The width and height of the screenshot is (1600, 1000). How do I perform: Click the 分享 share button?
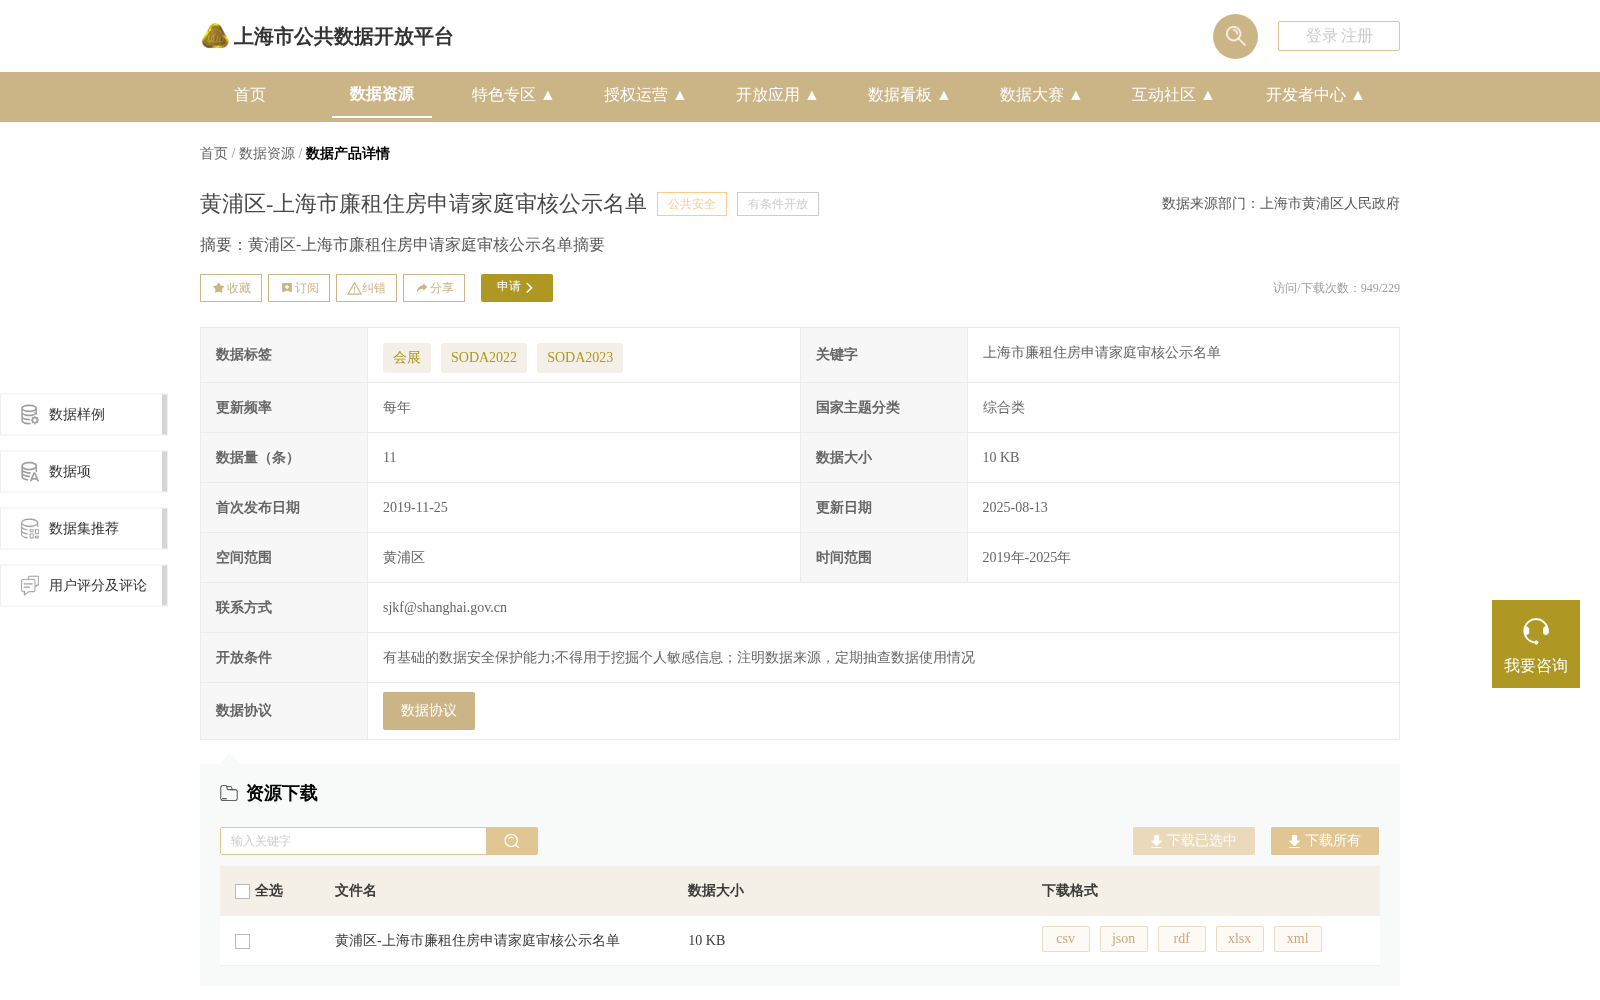coord(434,288)
